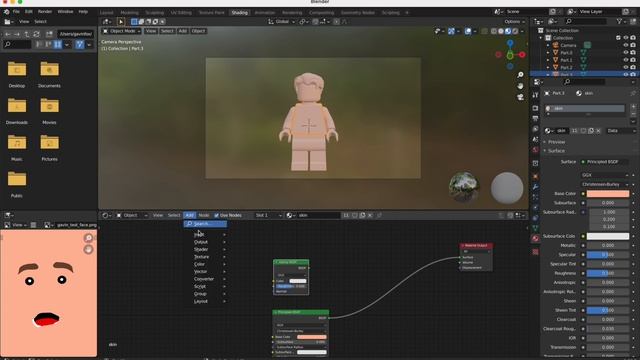
Task: Click the select box tool arrow icon
Action: pos(121,22)
